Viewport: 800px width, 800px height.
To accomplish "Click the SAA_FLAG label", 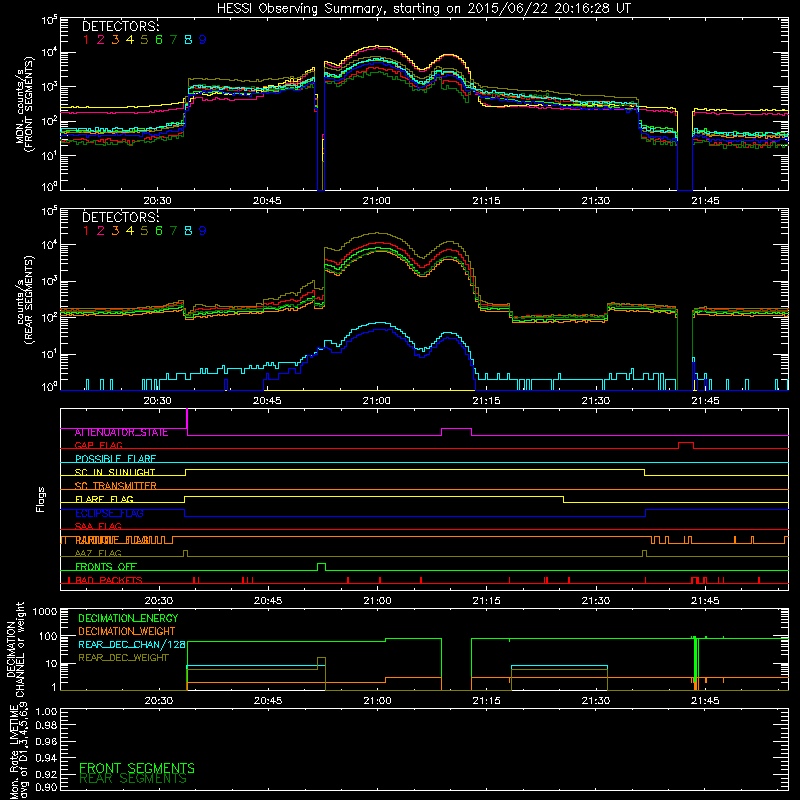I will coord(98,526).
